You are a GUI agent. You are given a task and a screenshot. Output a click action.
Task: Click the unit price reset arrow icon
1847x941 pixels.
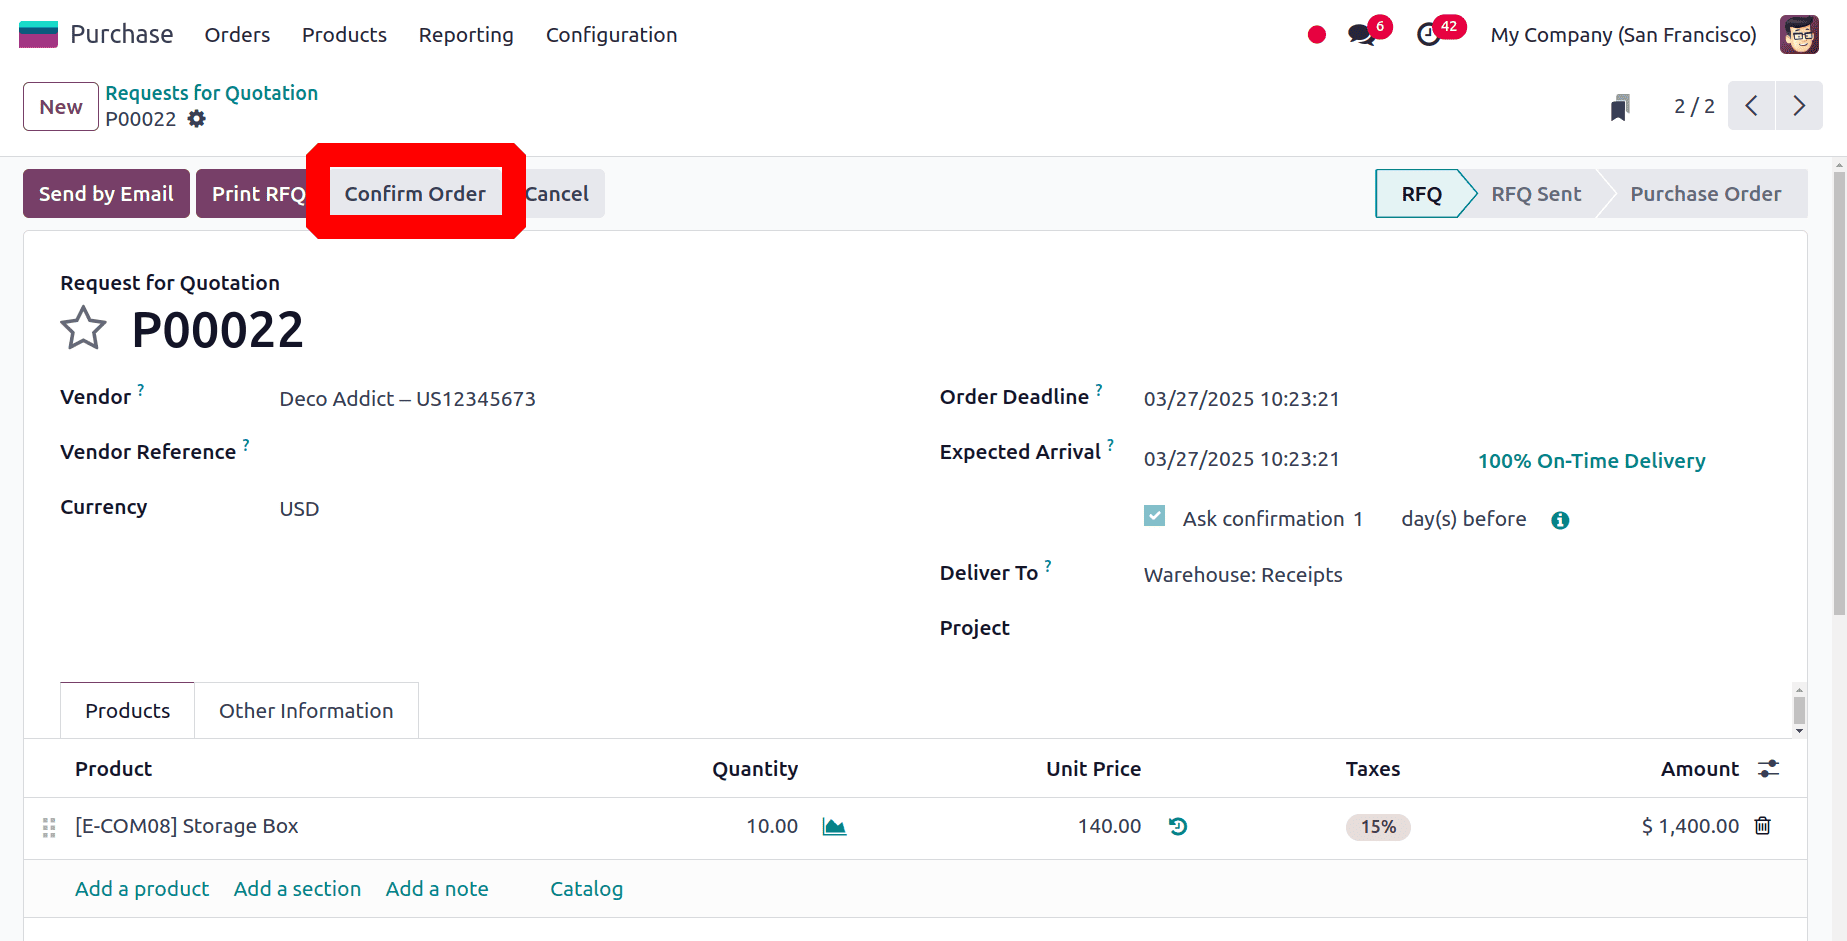coord(1178,826)
